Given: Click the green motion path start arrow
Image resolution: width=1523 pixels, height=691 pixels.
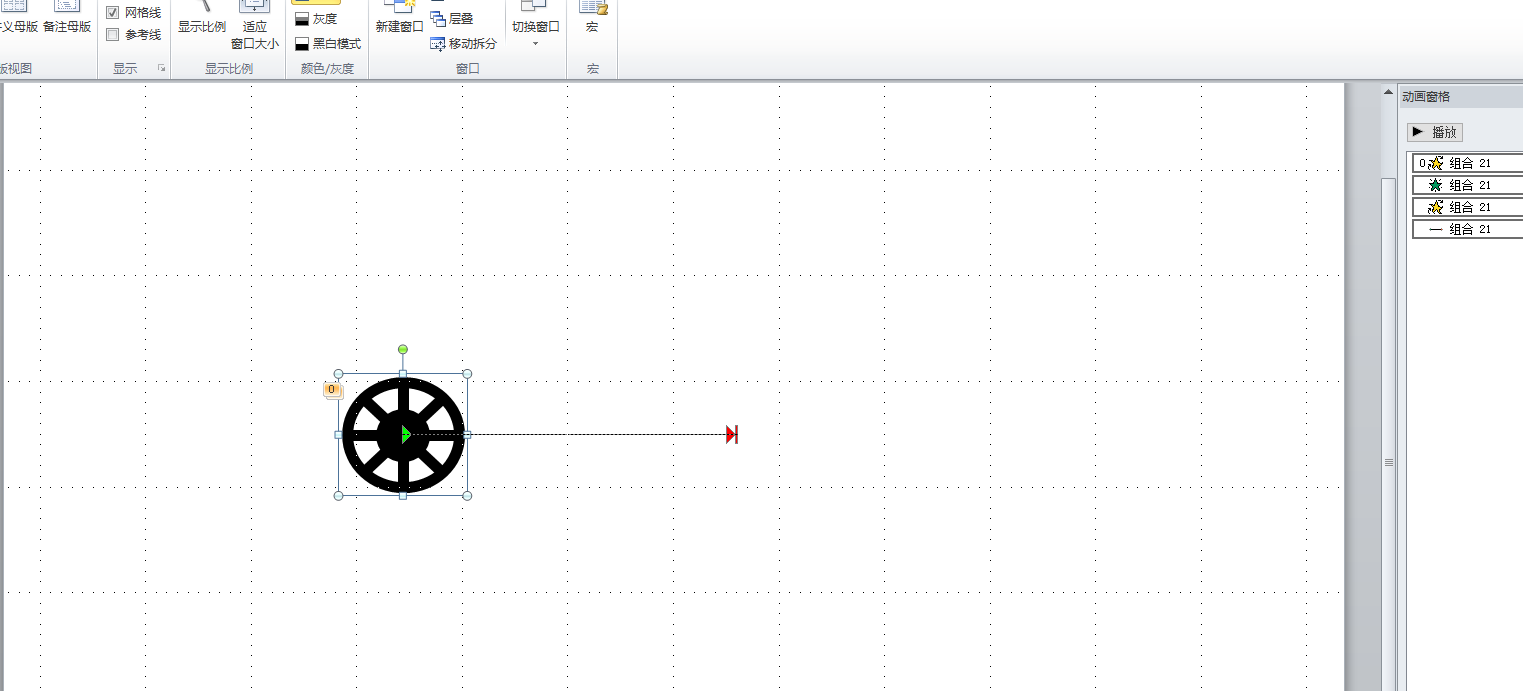Looking at the screenshot, I should [x=405, y=434].
